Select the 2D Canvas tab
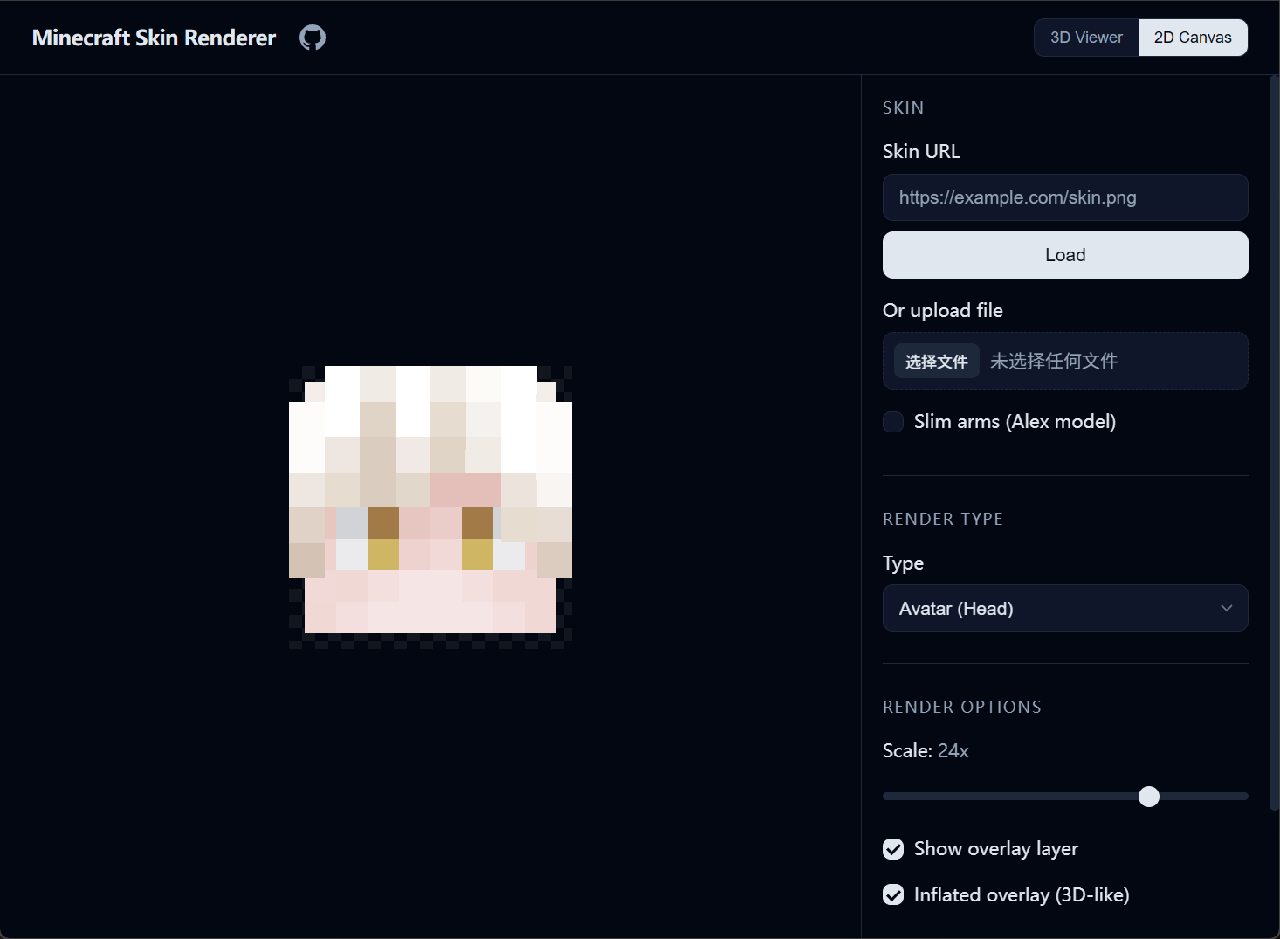The height and width of the screenshot is (939, 1280). [x=1192, y=38]
